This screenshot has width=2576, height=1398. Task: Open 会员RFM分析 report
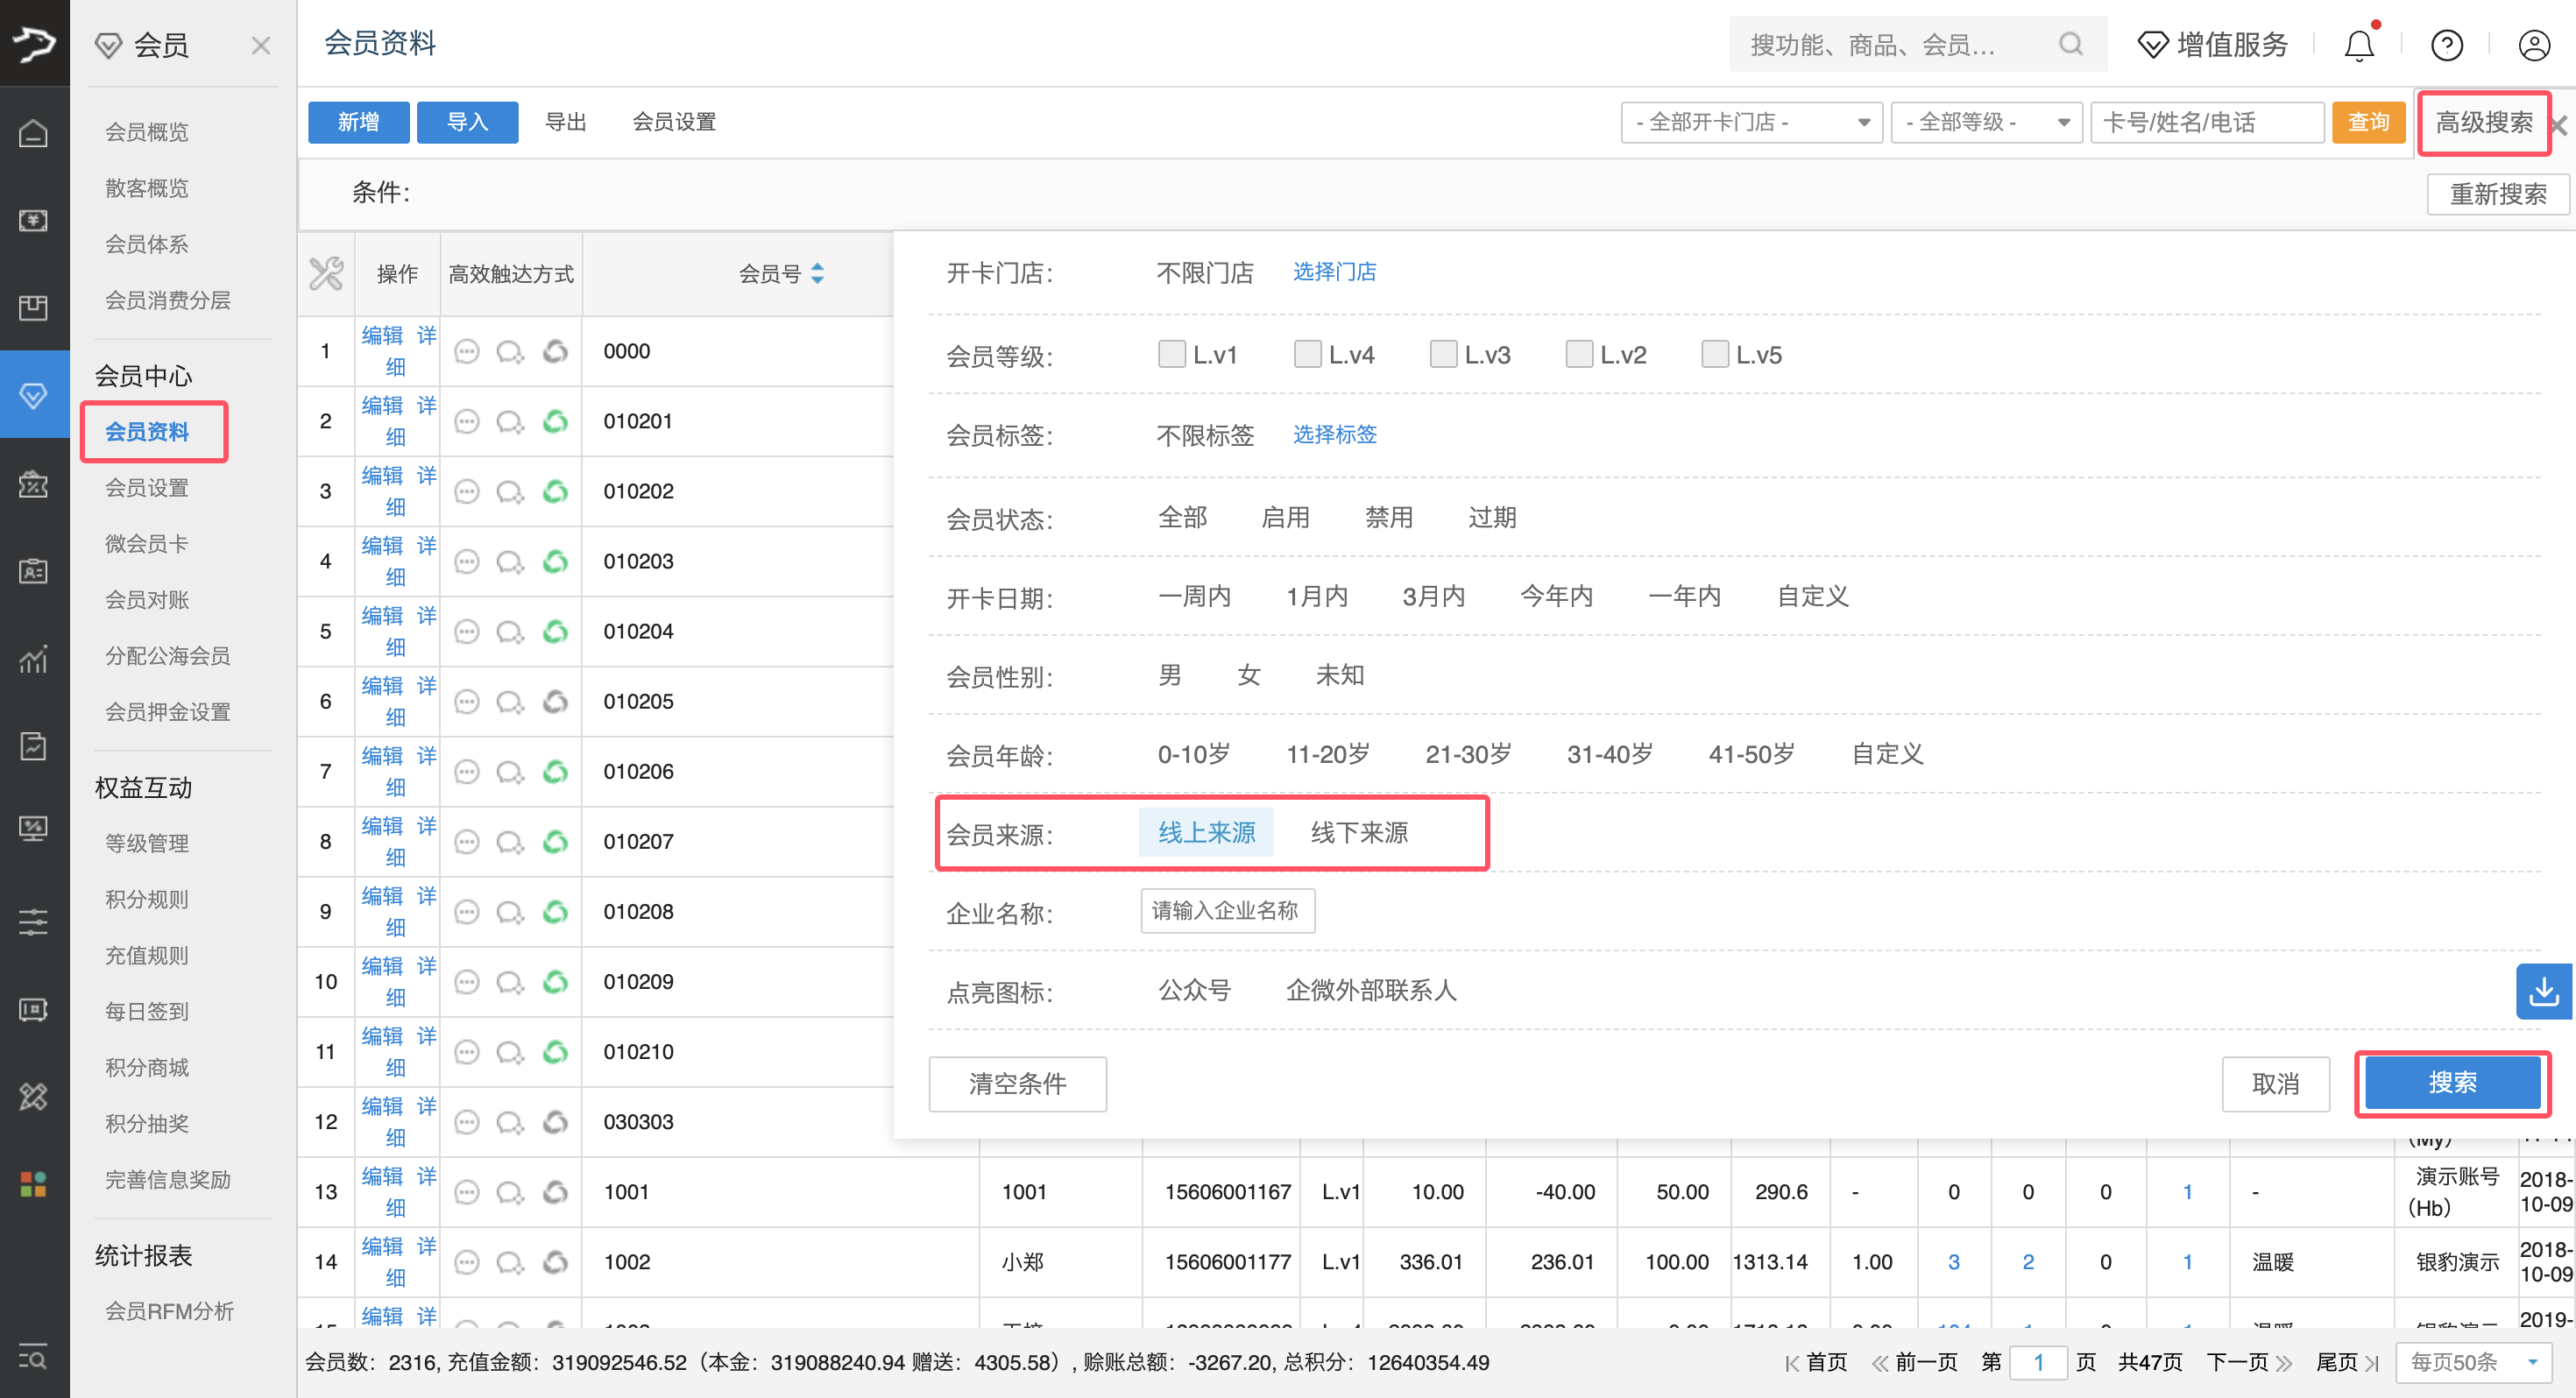(169, 1311)
